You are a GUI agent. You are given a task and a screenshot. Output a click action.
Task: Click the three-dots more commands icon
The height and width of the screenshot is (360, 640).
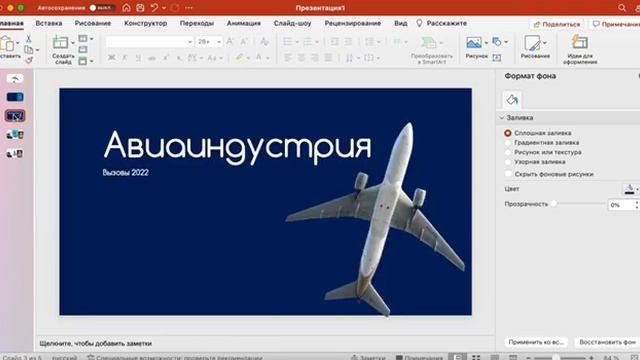189,8
